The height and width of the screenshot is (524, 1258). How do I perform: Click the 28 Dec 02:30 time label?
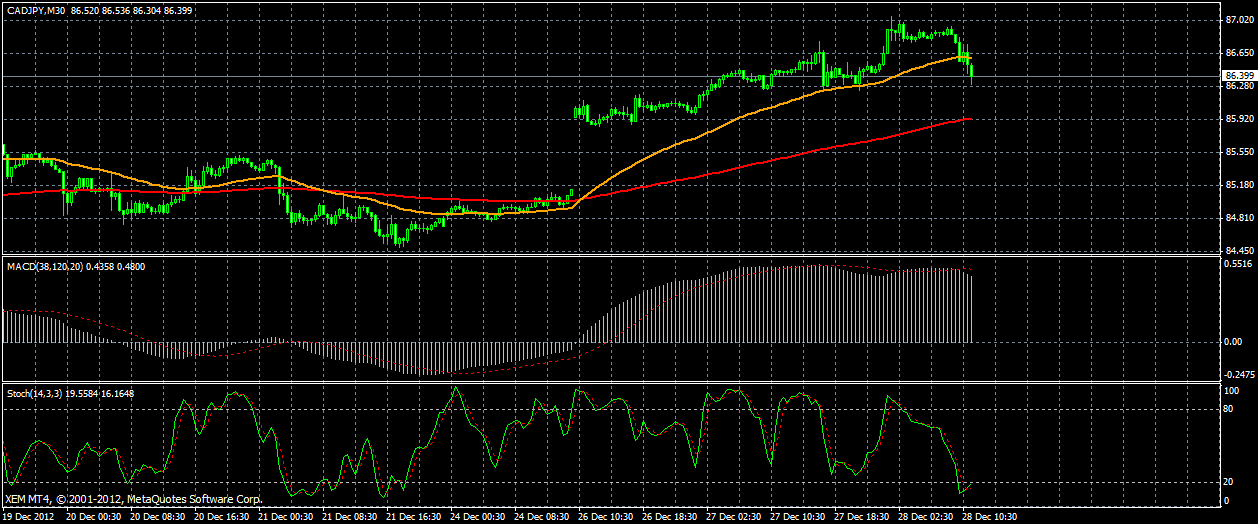click(x=924, y=517)
